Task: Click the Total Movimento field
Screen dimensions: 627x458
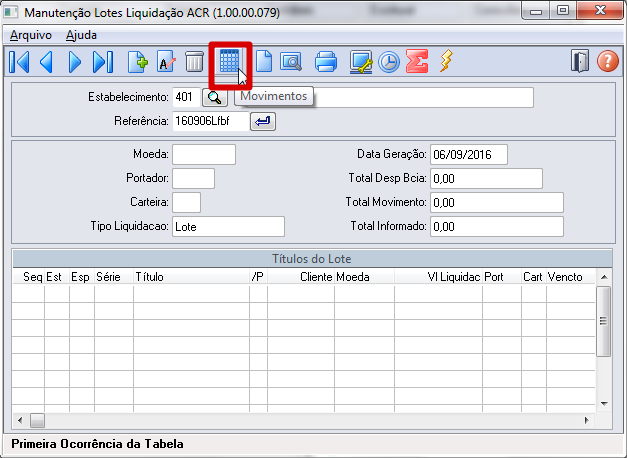Action: (497, 202)
